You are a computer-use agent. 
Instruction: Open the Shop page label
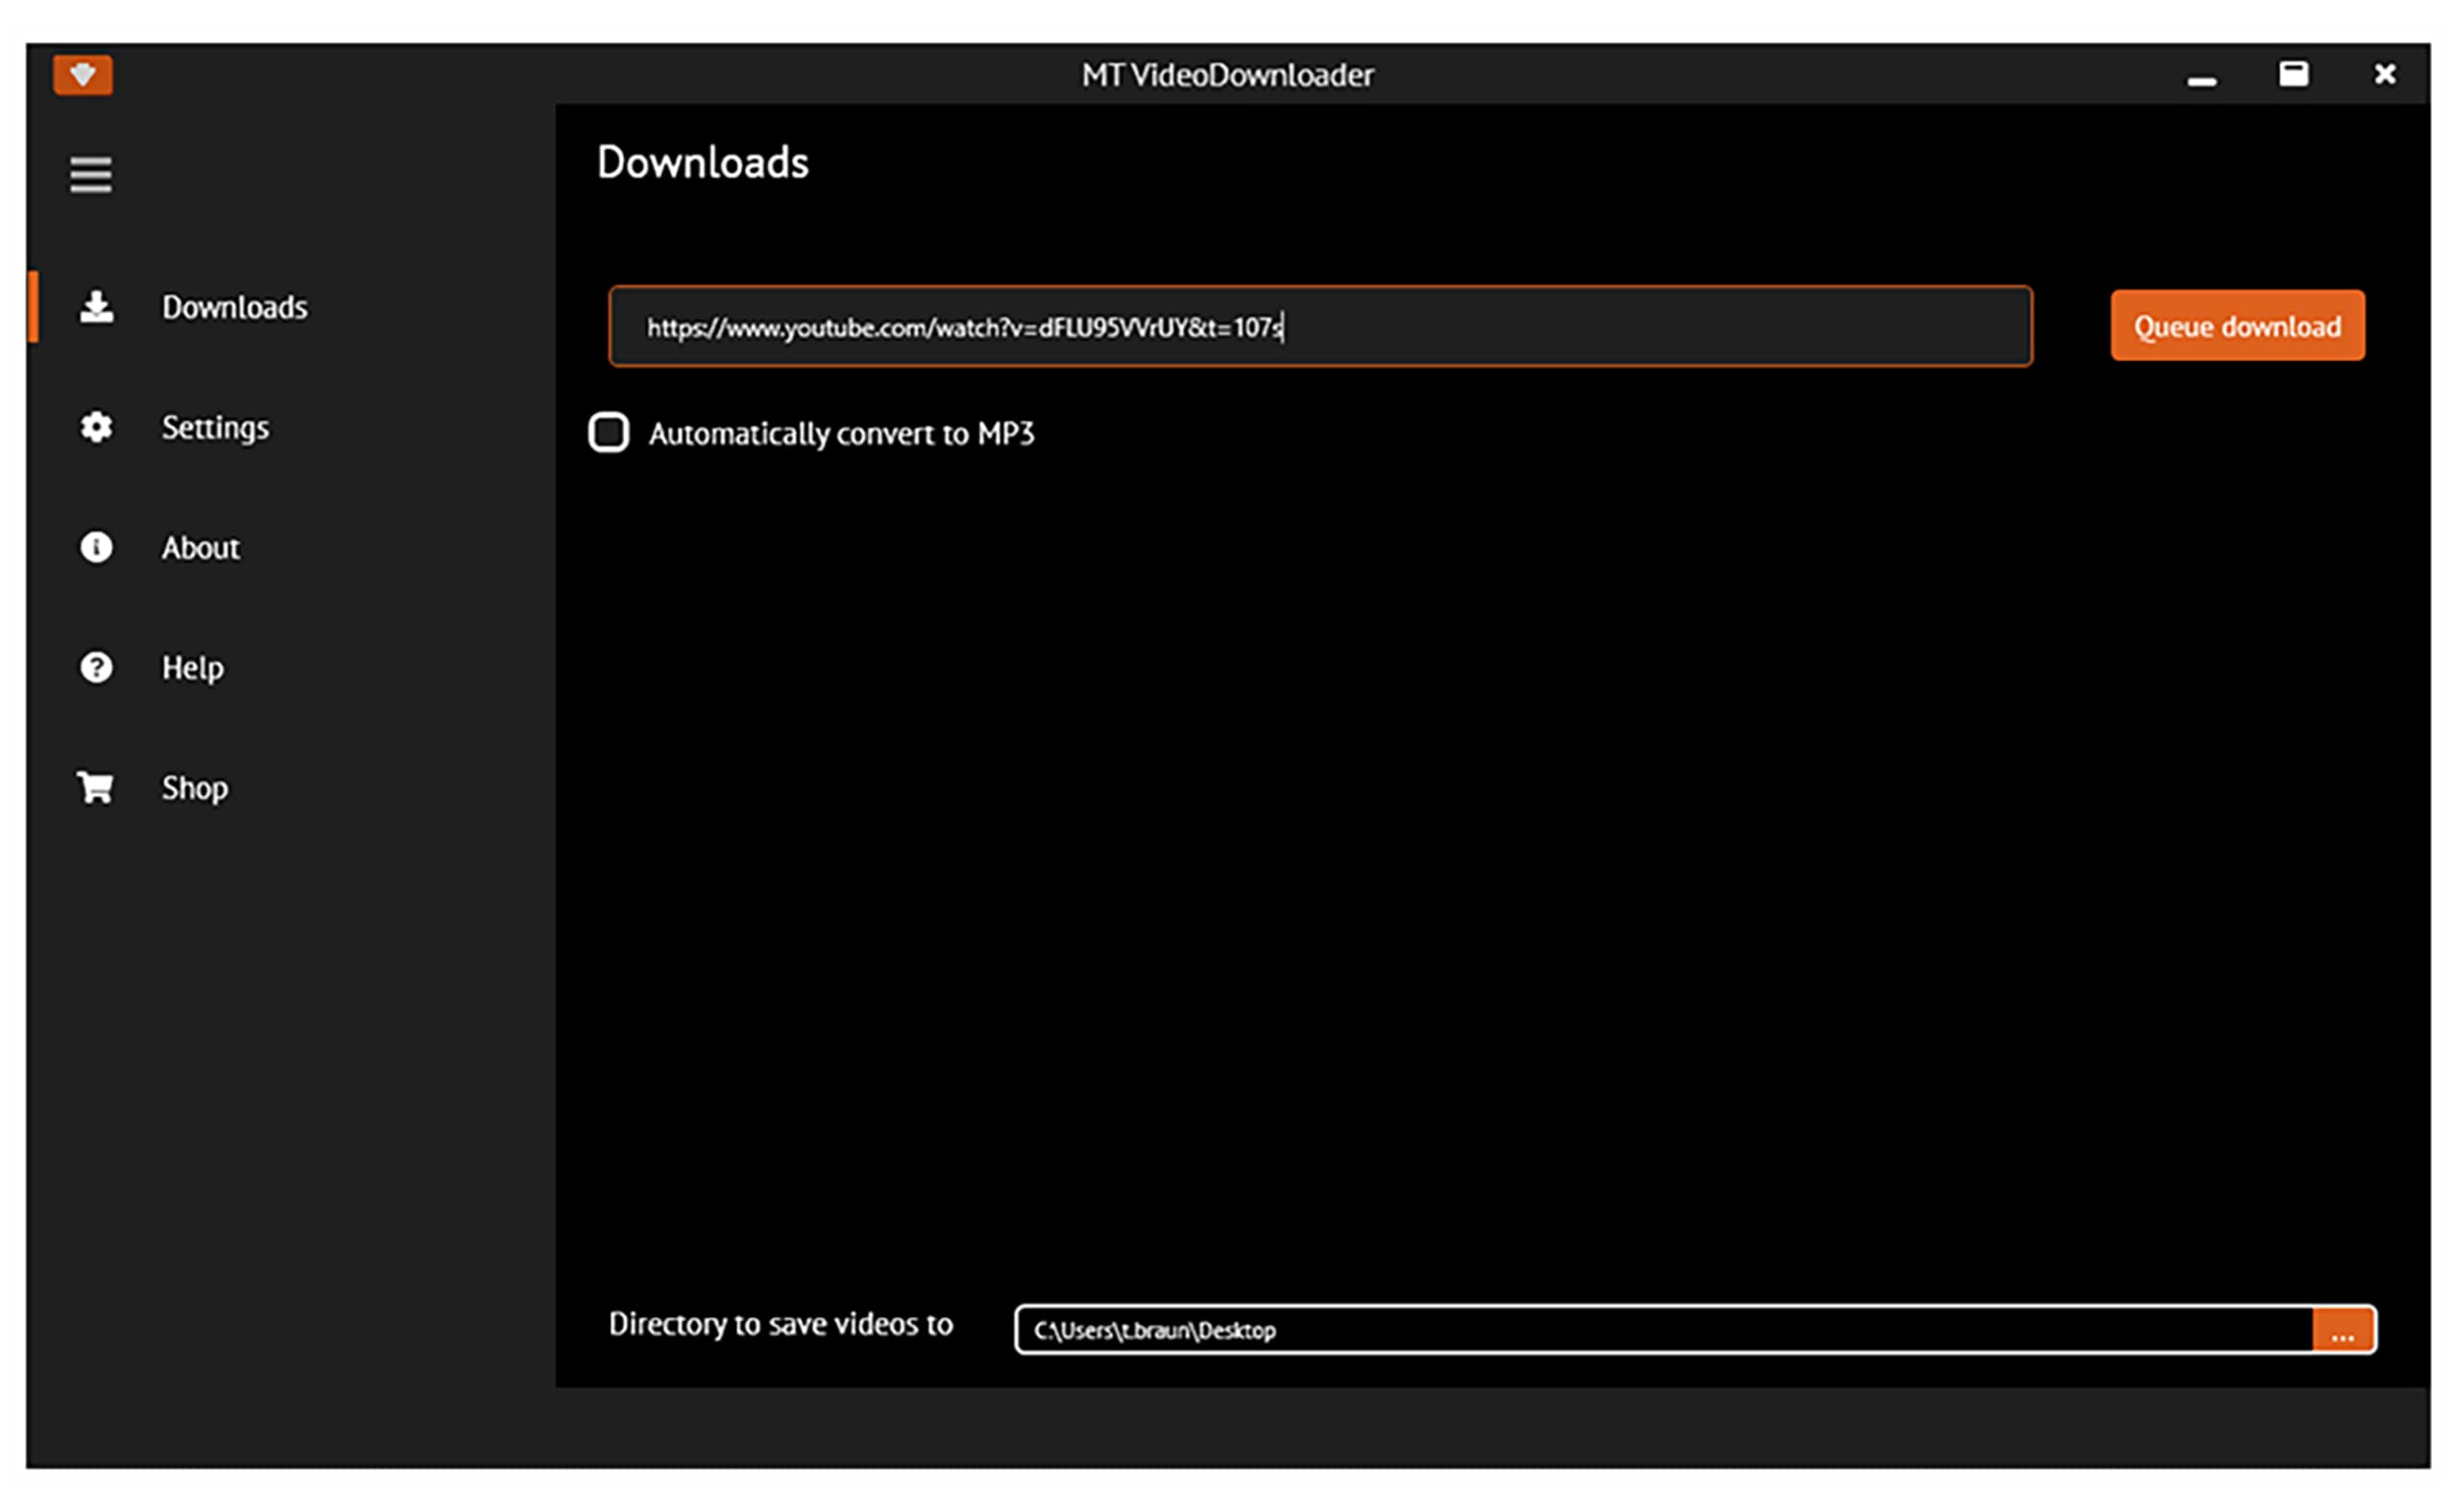tap(195, 788)
